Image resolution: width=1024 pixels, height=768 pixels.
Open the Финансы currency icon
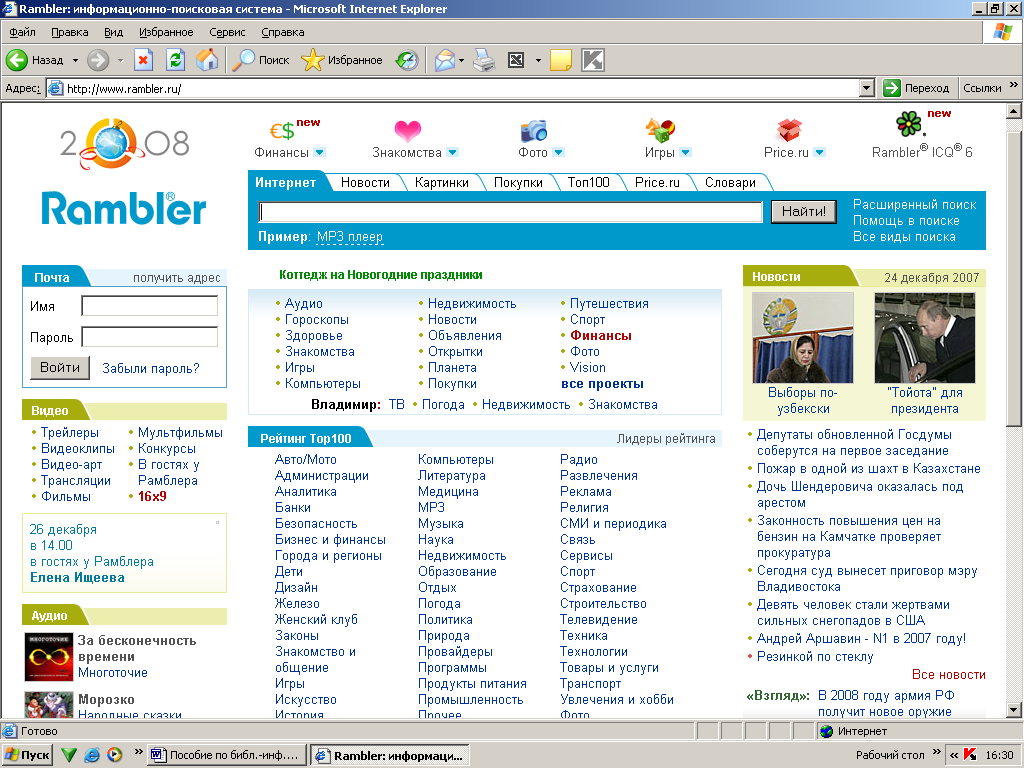coord(282,131)
